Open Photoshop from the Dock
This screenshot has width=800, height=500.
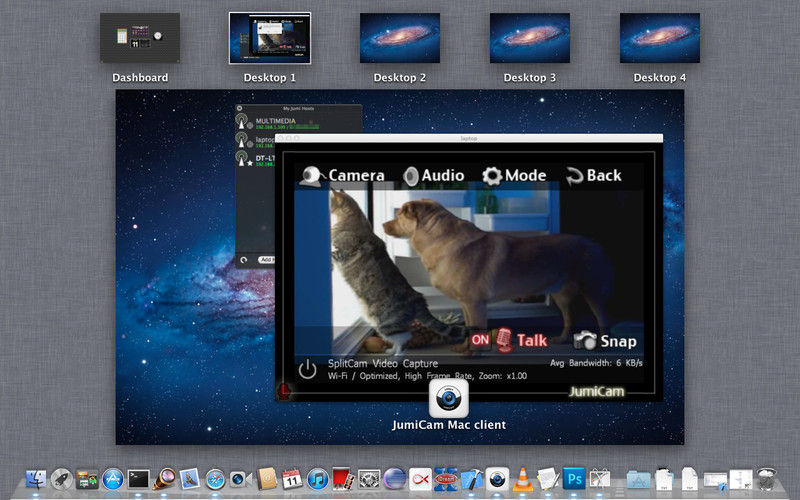click(x=574, y=480)
